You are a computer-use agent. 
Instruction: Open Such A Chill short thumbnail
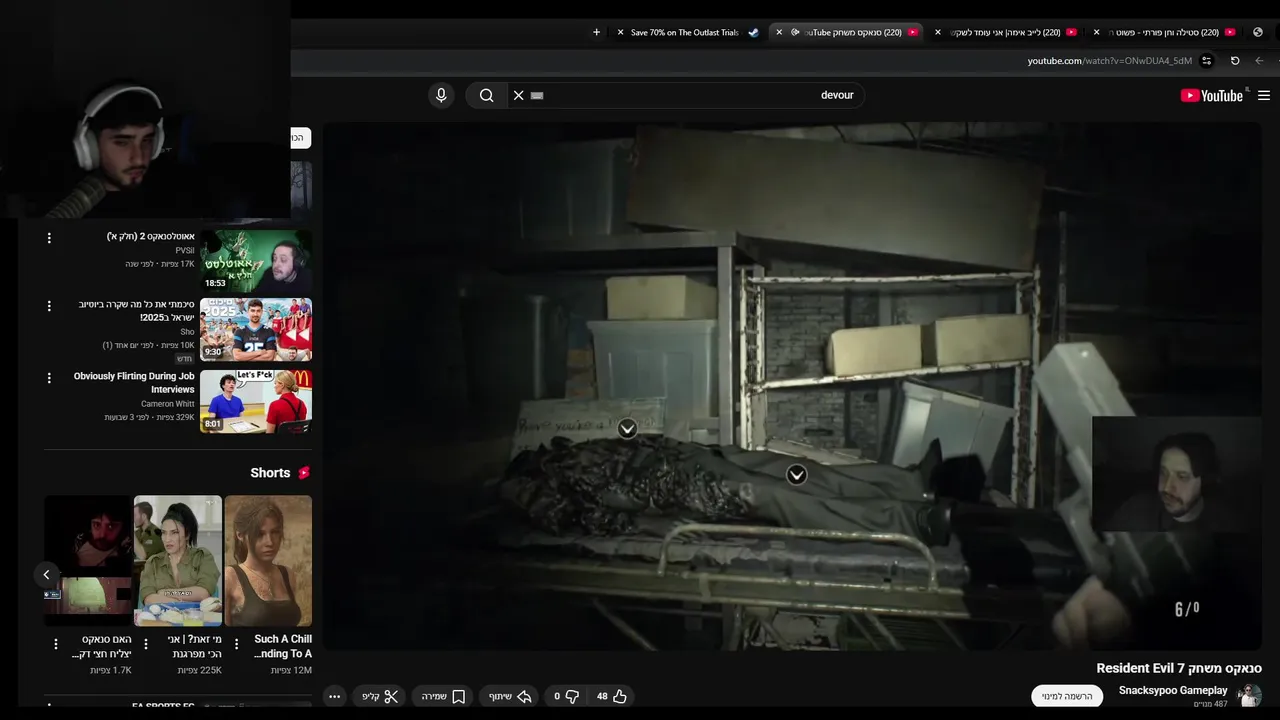(x=268, y=560)
